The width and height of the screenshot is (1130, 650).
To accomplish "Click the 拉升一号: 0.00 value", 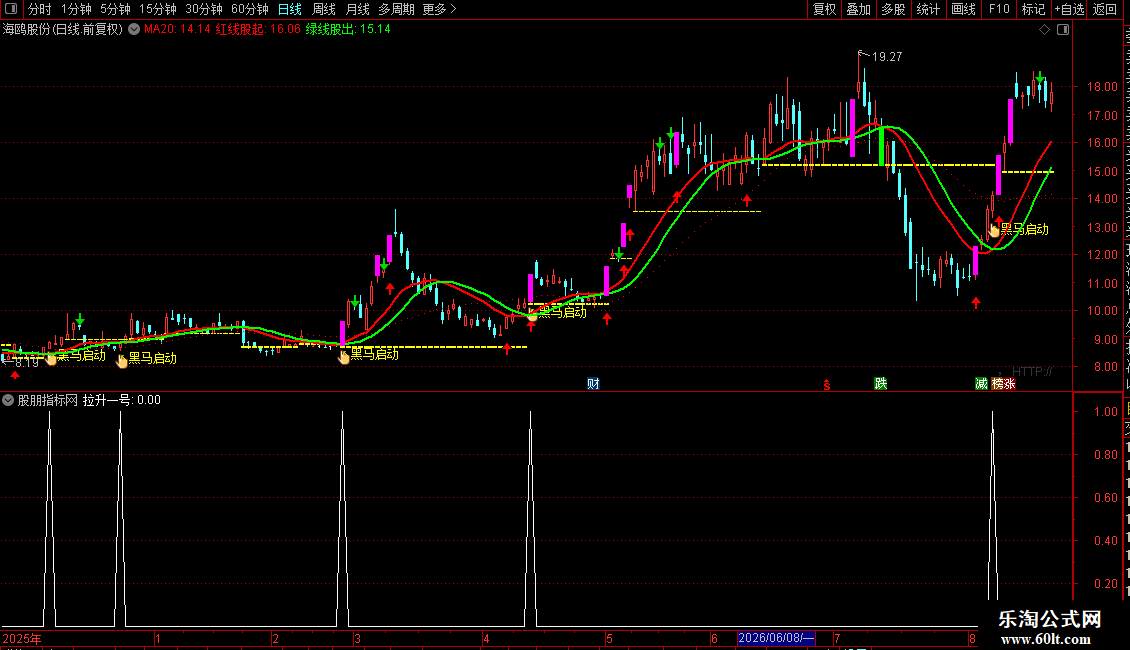I will tap(122, 400).
